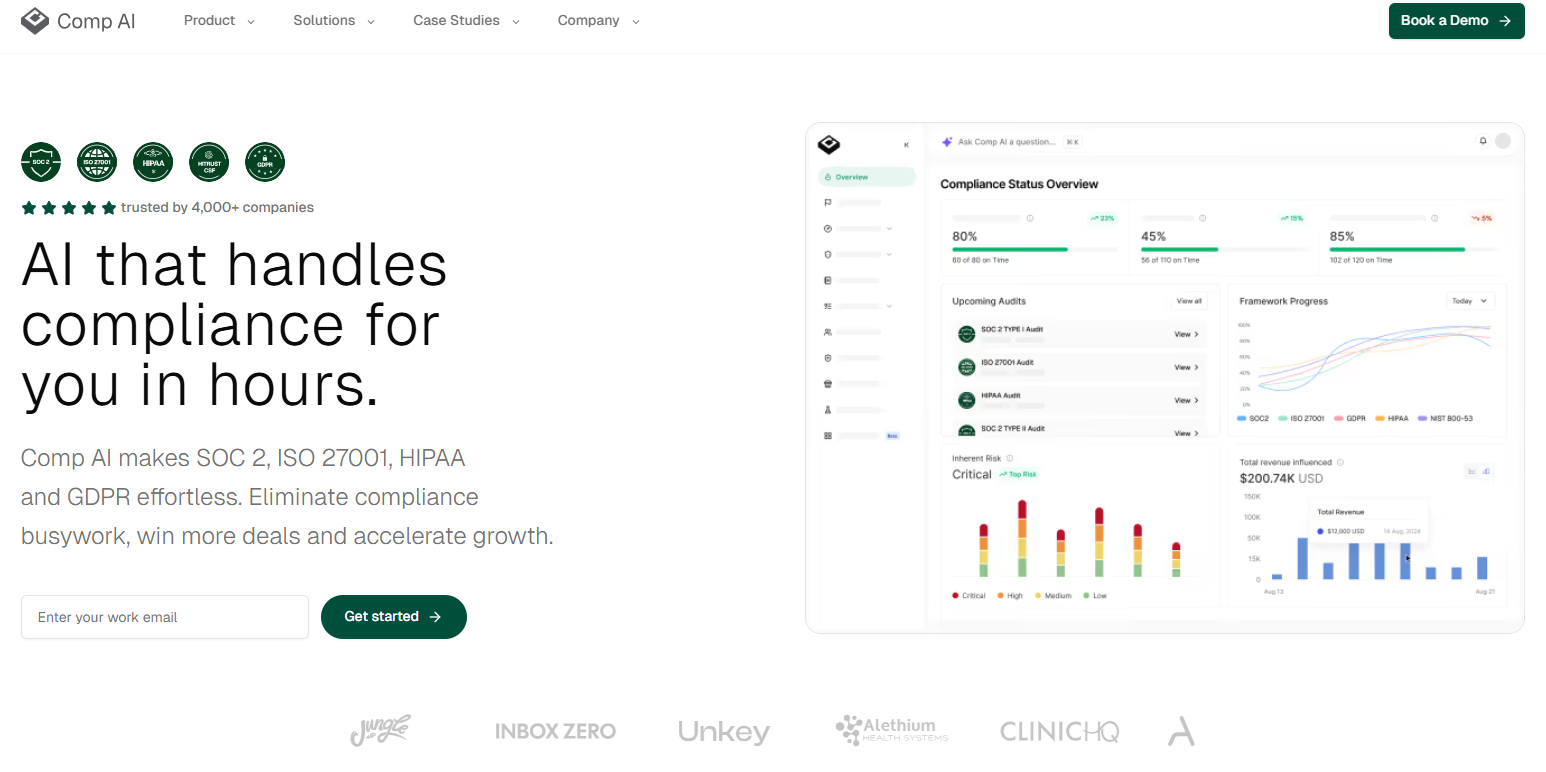Click the SOC2 legend swatch in Framework Progress
1546x772 pixels.
tap(1241, 419)
